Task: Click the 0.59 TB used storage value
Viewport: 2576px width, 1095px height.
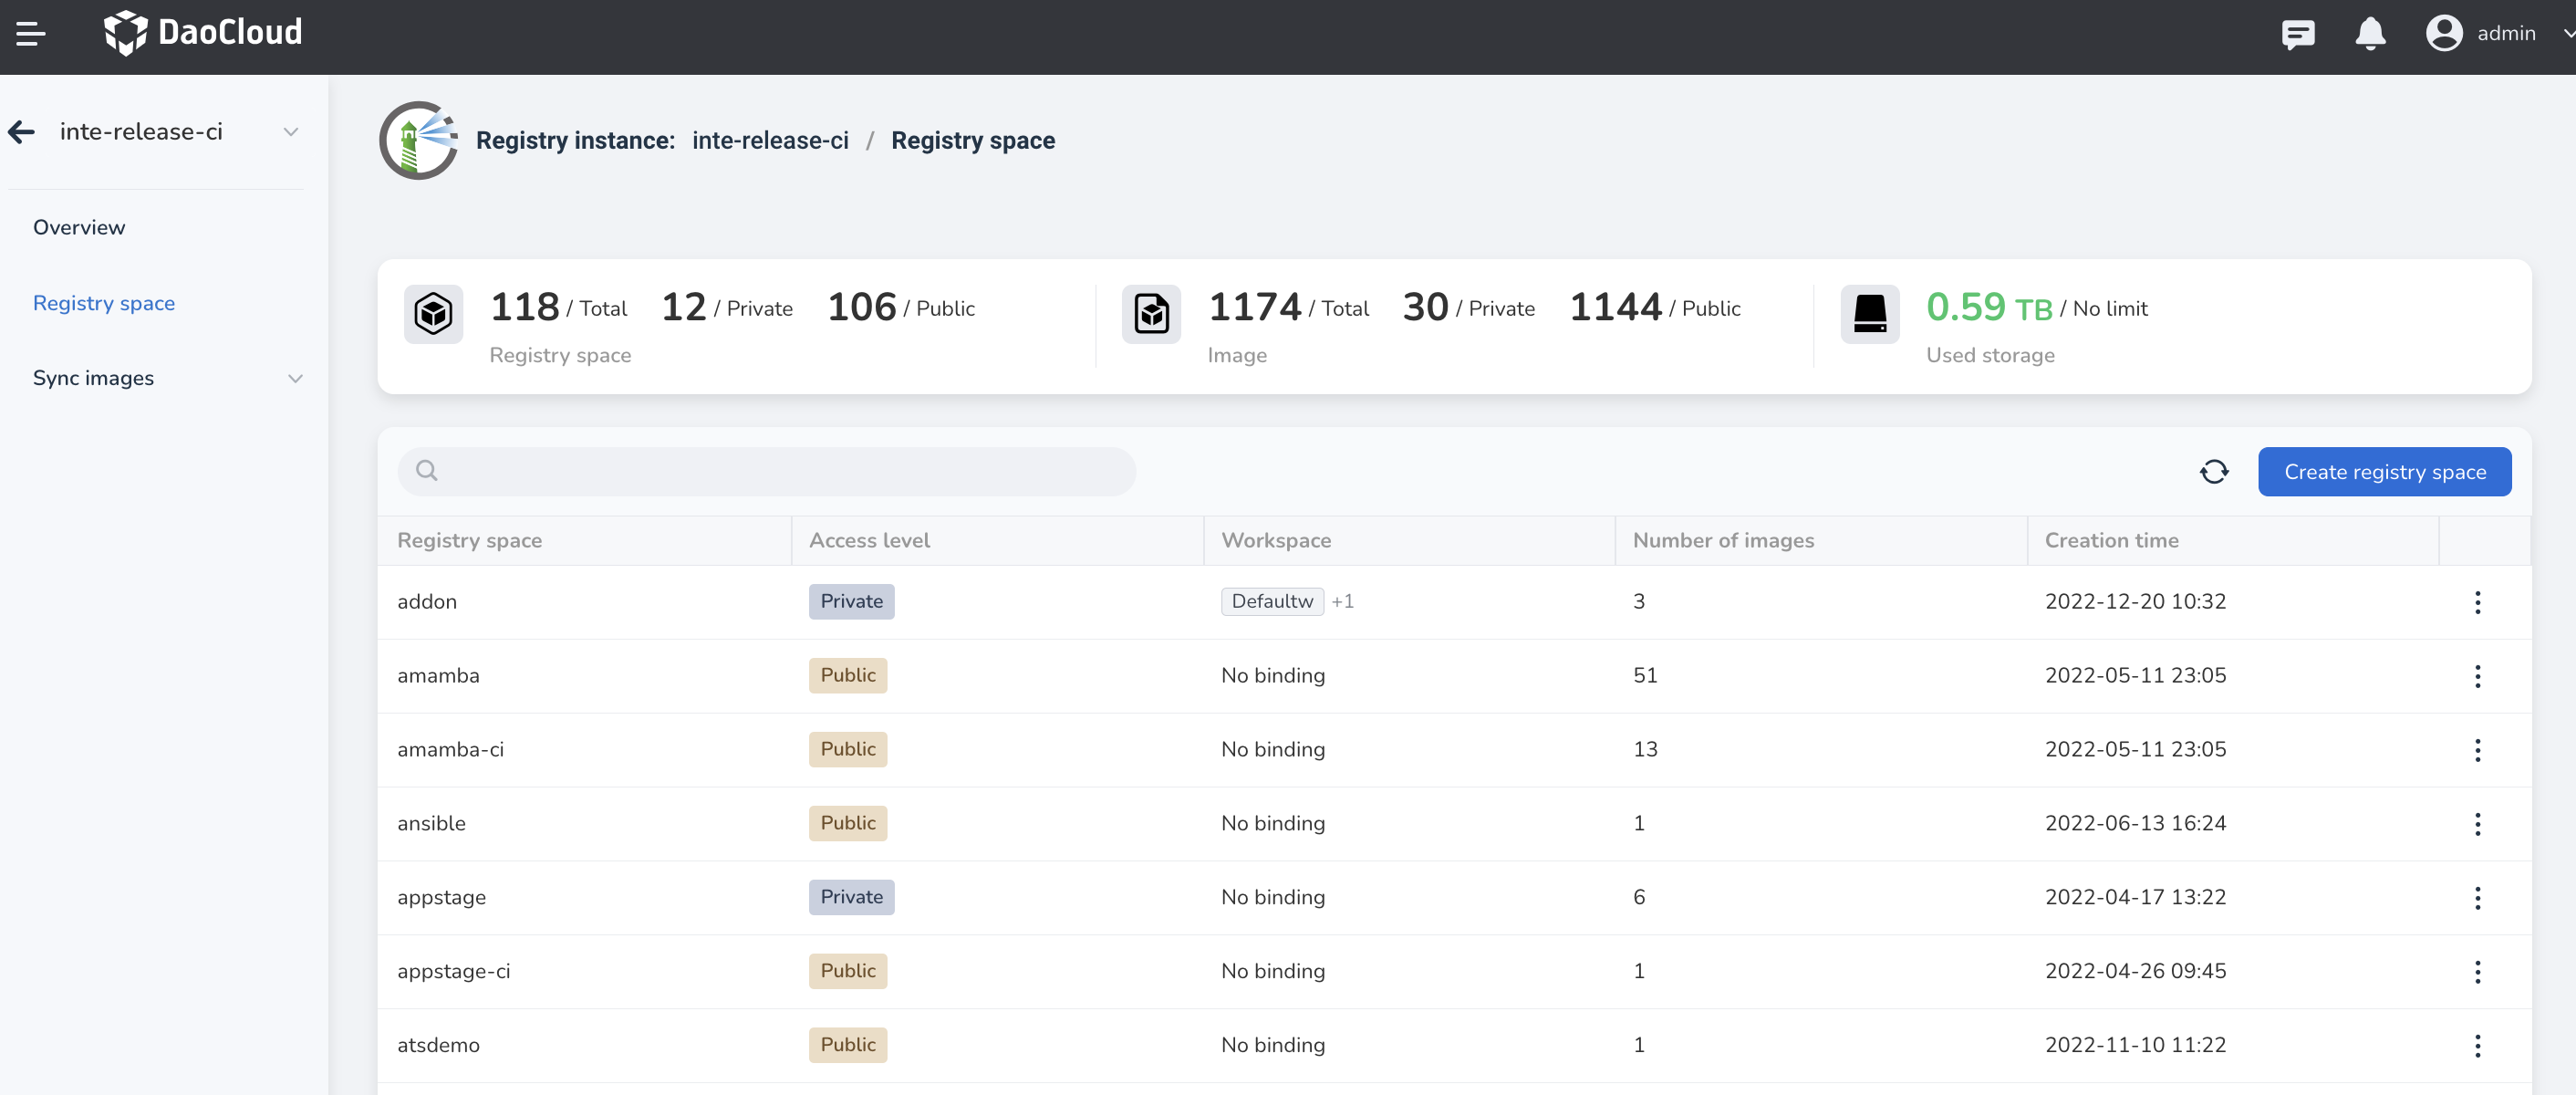Action: pos(1989,307)
